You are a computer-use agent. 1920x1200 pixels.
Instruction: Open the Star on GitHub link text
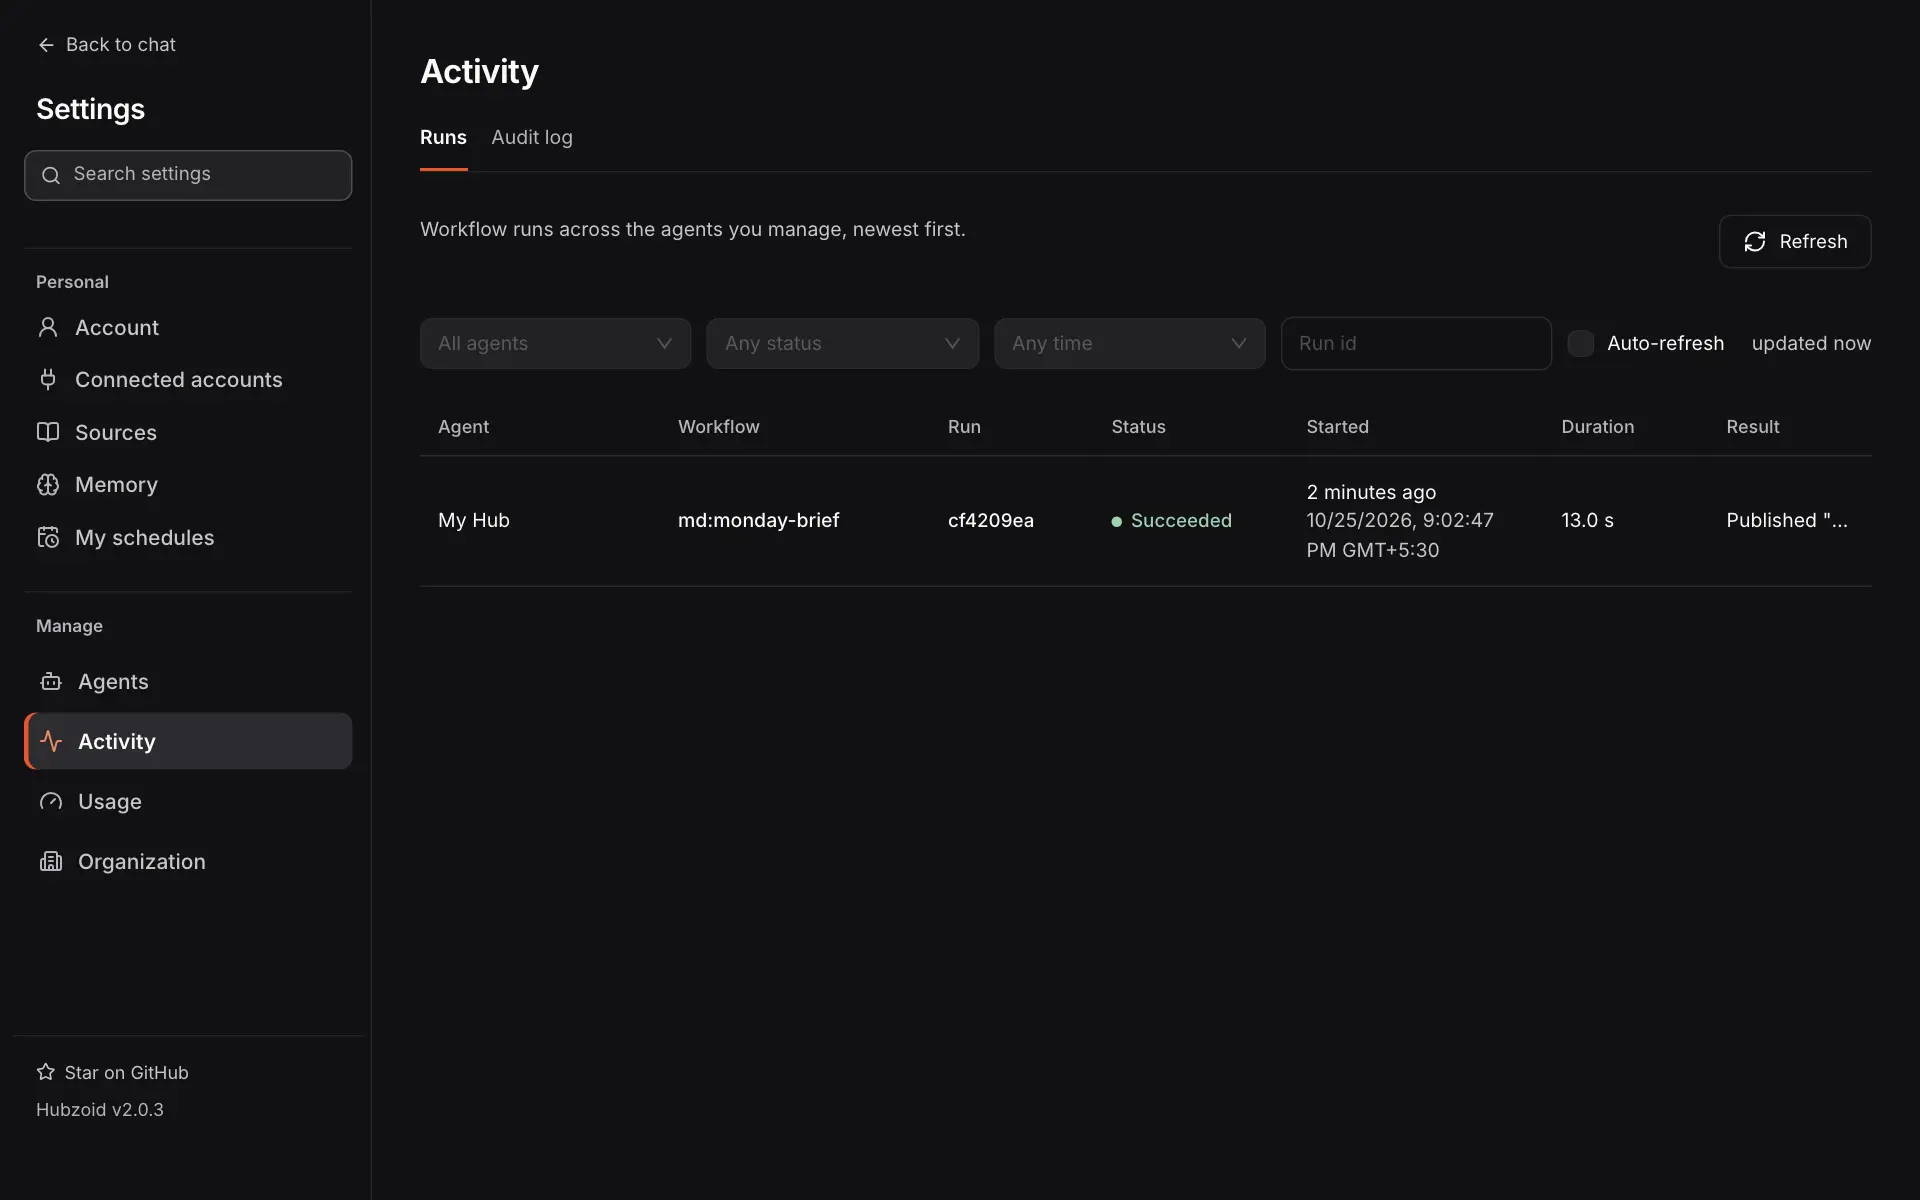pos(127,1072)
